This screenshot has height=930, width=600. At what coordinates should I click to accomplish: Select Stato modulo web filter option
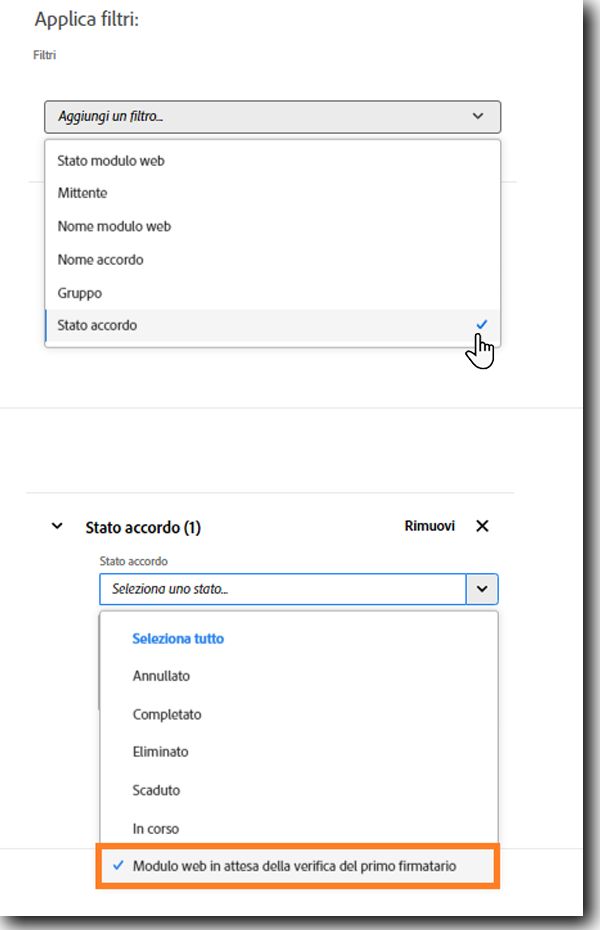111,160
